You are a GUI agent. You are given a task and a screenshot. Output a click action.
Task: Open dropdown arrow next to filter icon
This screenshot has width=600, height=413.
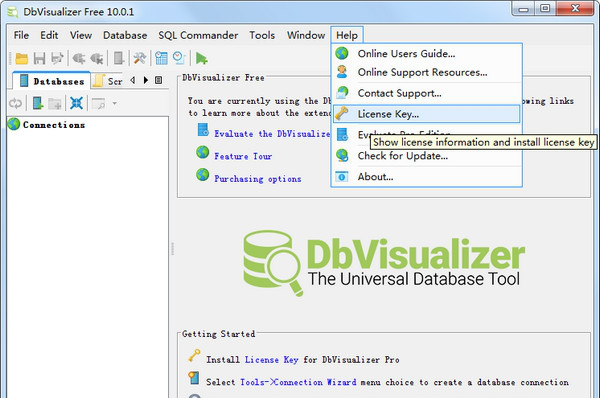(x=114, y=103)
